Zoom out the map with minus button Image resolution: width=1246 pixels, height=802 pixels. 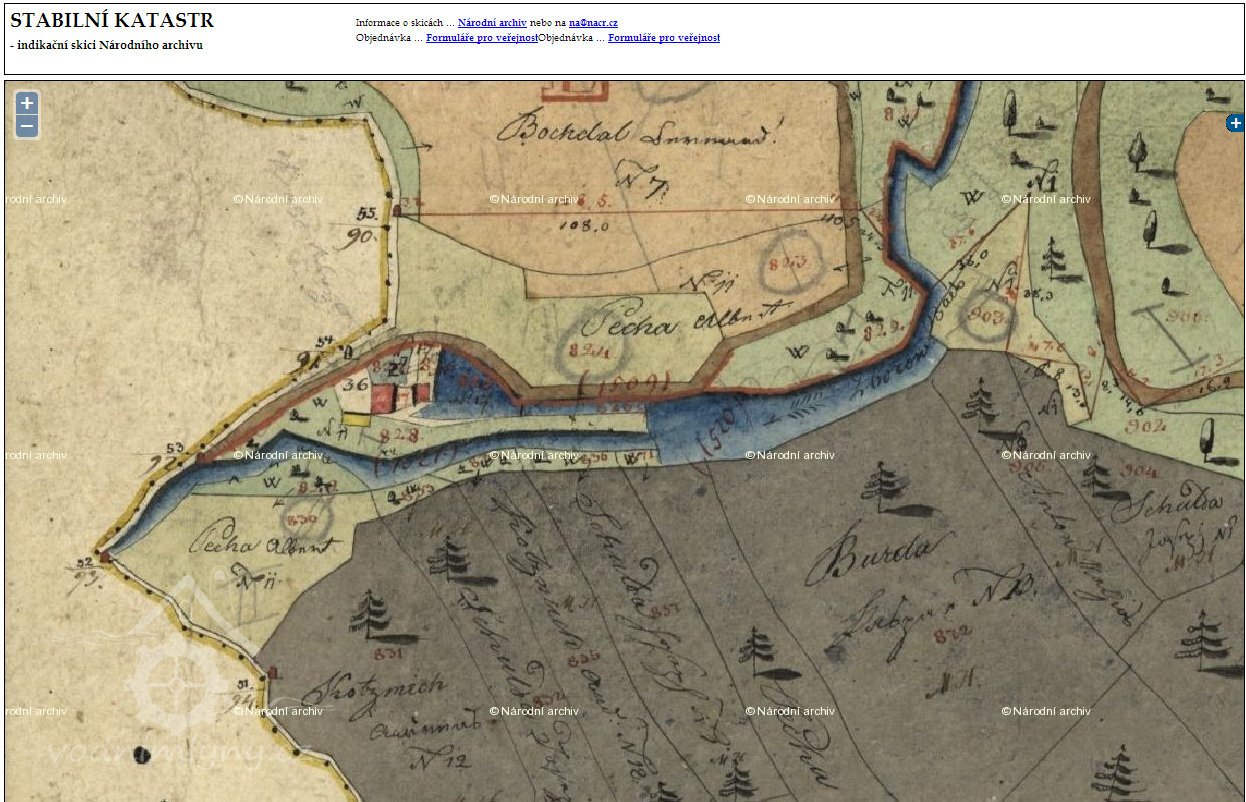[x=27, y=126]
